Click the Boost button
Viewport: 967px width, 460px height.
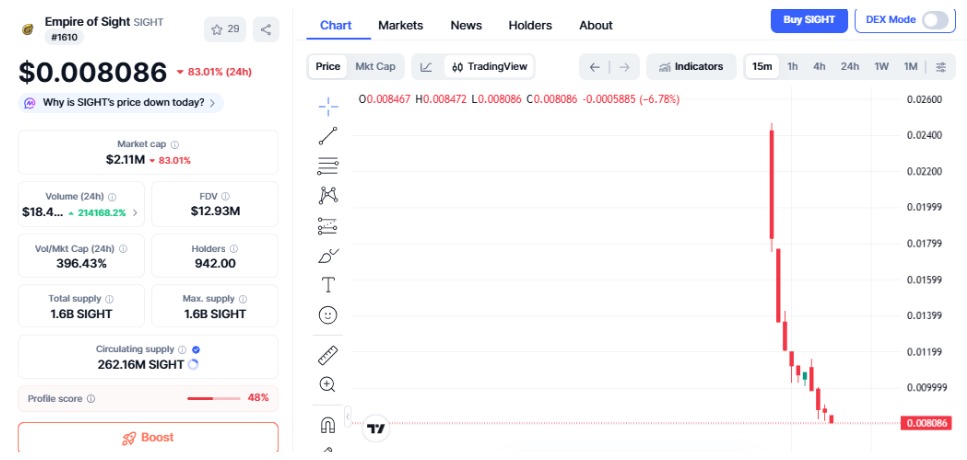[x=148, y=438]
